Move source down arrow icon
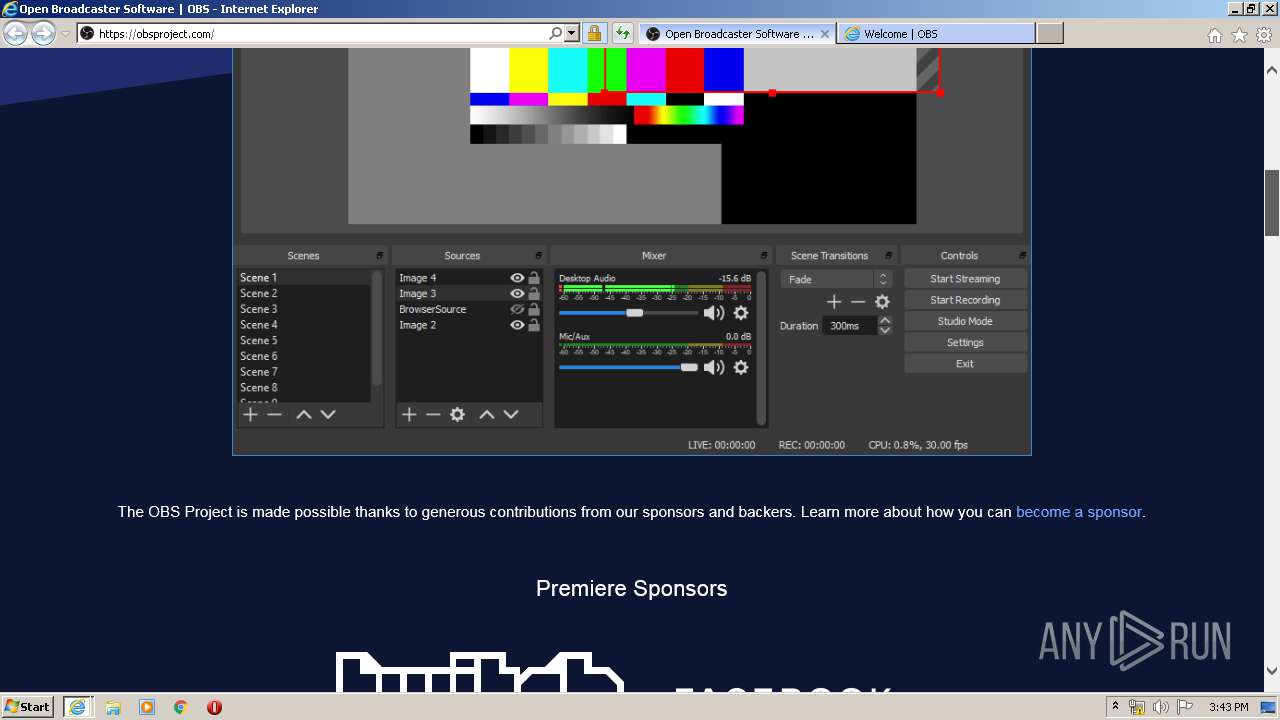This screenshot has width=1280, height=720. click(x=511, y=414)
